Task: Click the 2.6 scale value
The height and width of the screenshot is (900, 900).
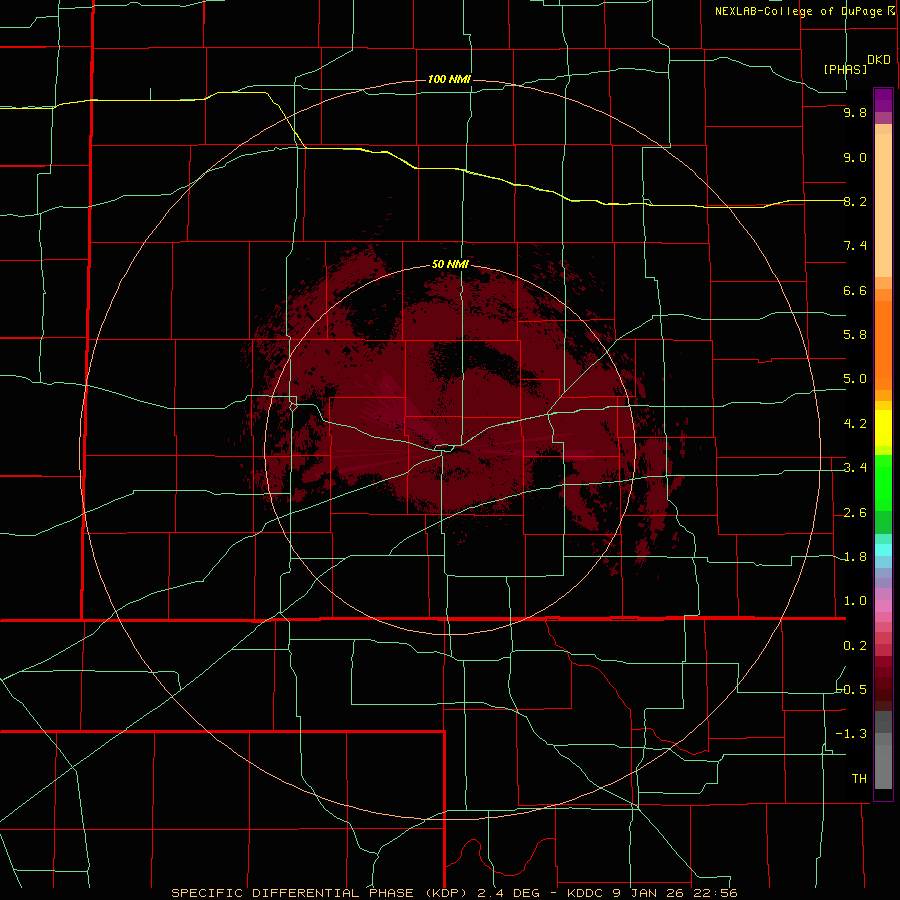Action: point(855,513)
